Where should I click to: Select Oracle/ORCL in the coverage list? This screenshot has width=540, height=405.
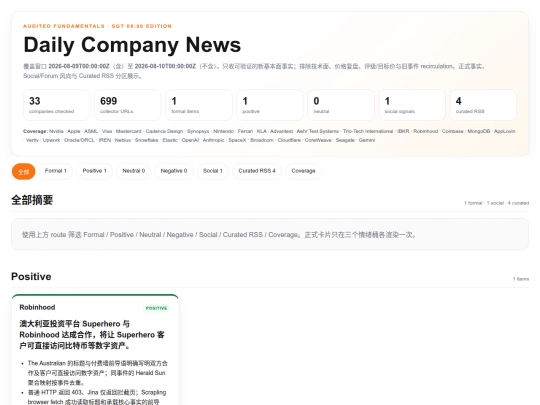[79, 140]
